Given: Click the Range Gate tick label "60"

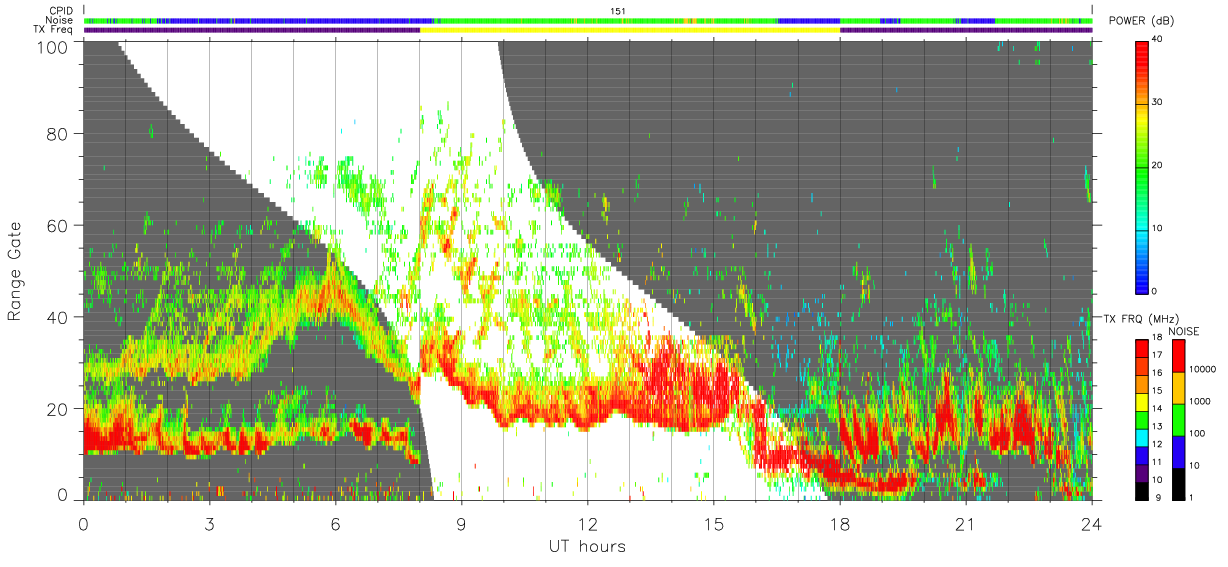Looking at the screenshot, I should point(58,225).
